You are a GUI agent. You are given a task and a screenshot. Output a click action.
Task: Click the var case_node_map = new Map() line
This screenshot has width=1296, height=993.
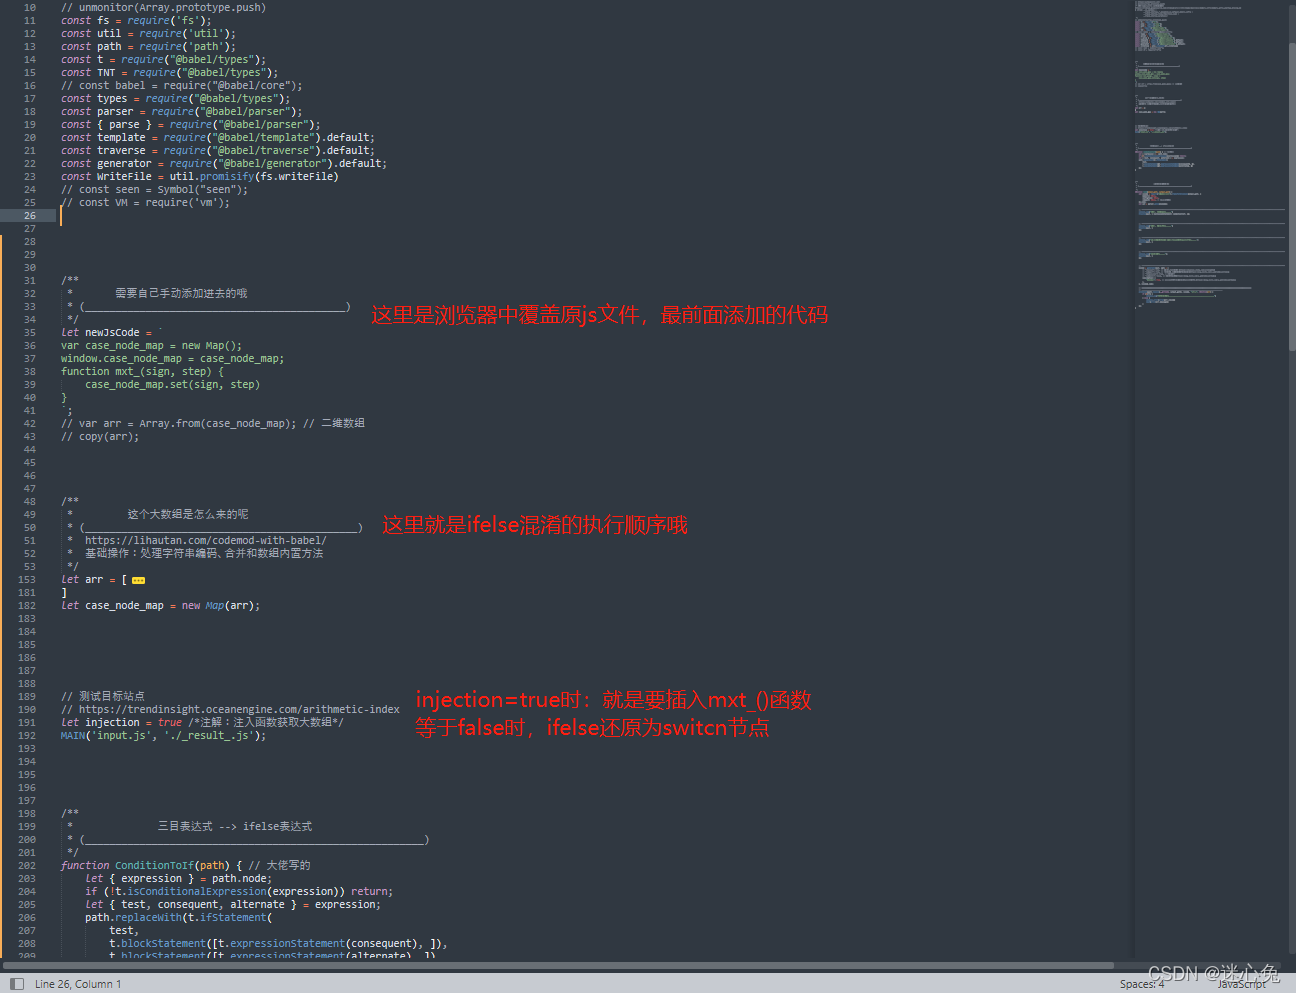click(151, 345)
